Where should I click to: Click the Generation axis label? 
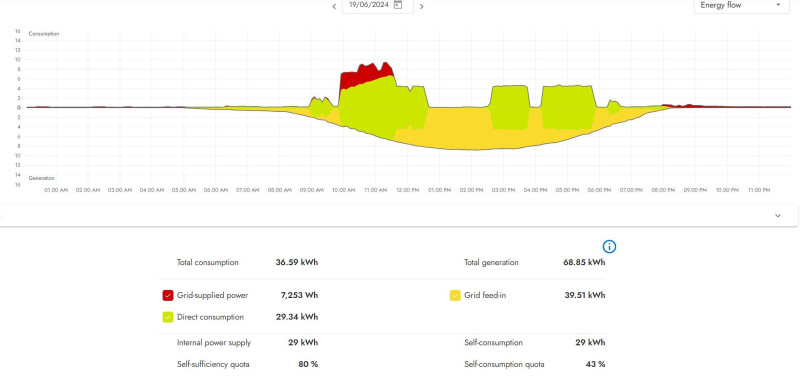(41, 178)
